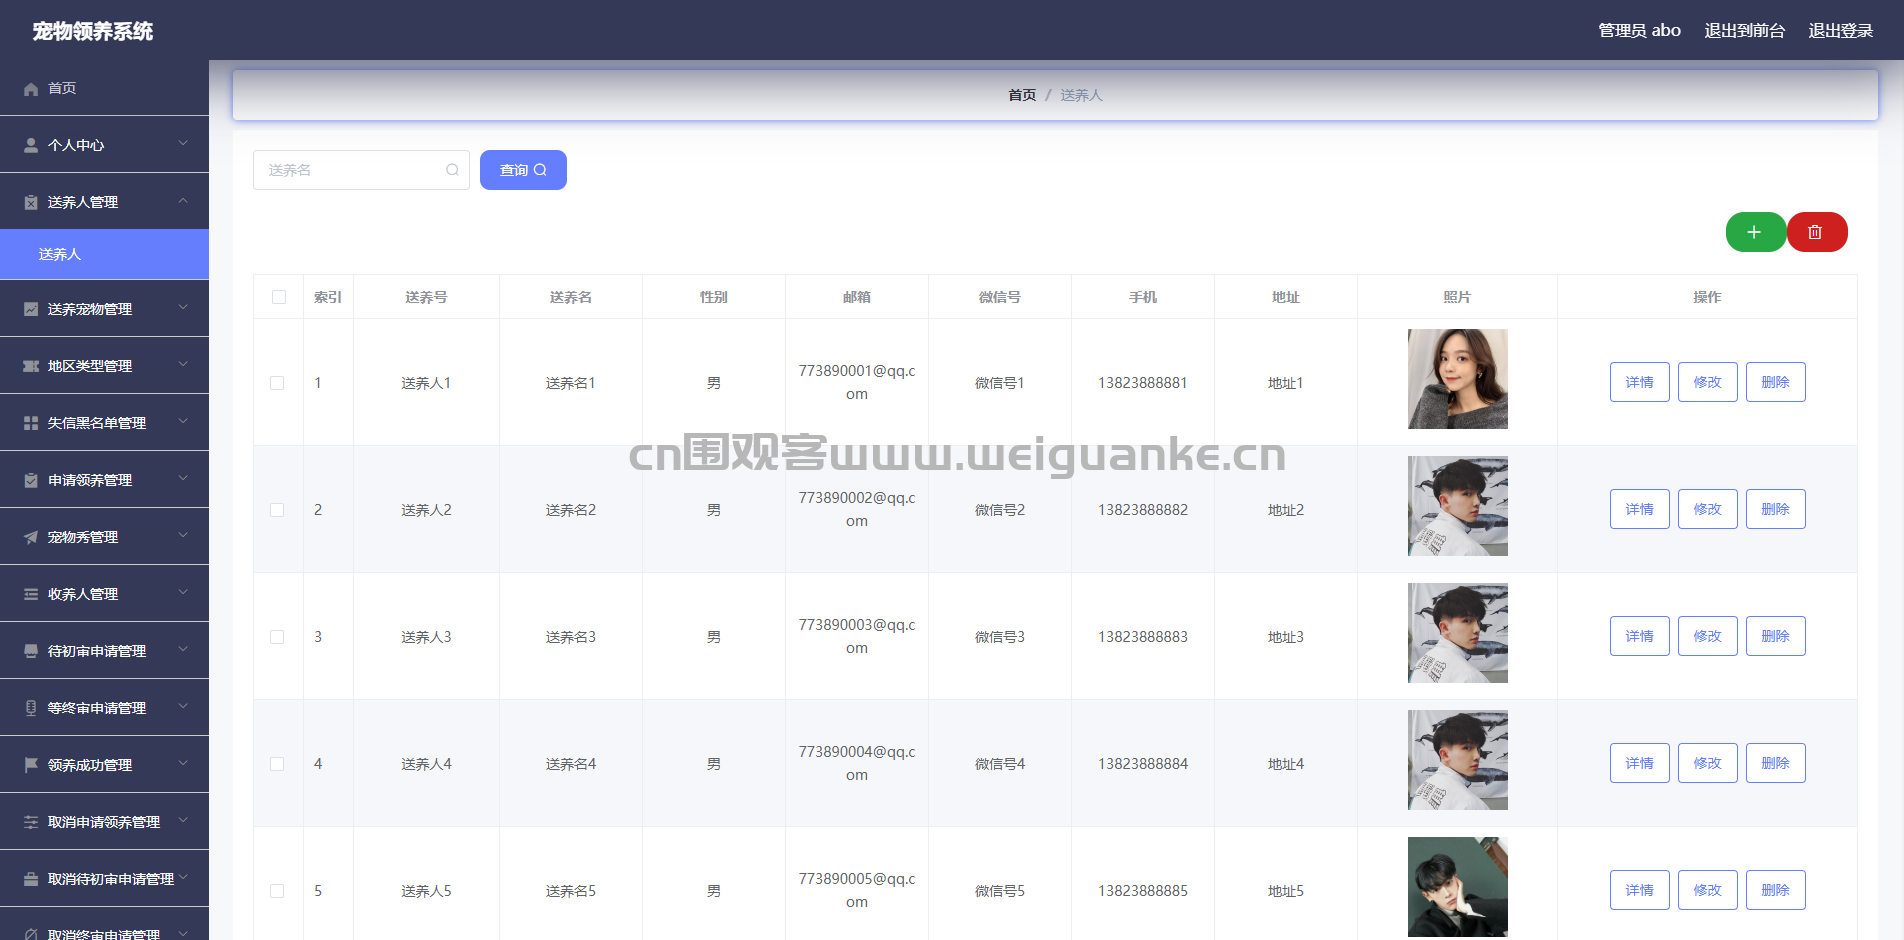Click the red trash delete button
This screenshot has width=1904, height=940.
tap(1816, 232)
